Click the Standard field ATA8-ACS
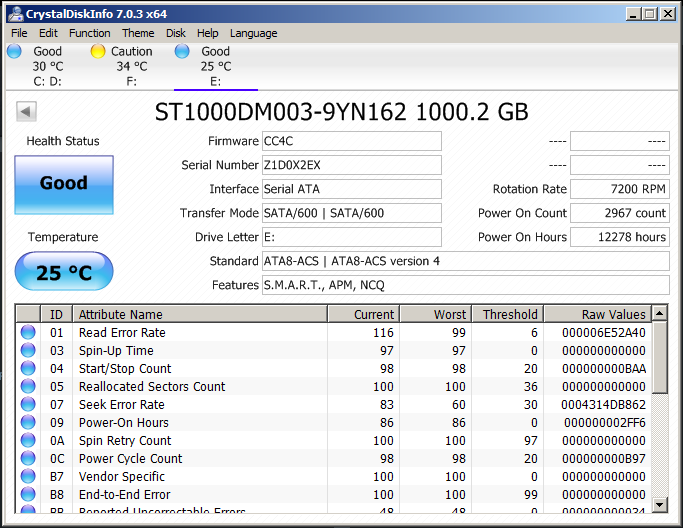Viewport: 683px width, 528px height. [466, 261]
